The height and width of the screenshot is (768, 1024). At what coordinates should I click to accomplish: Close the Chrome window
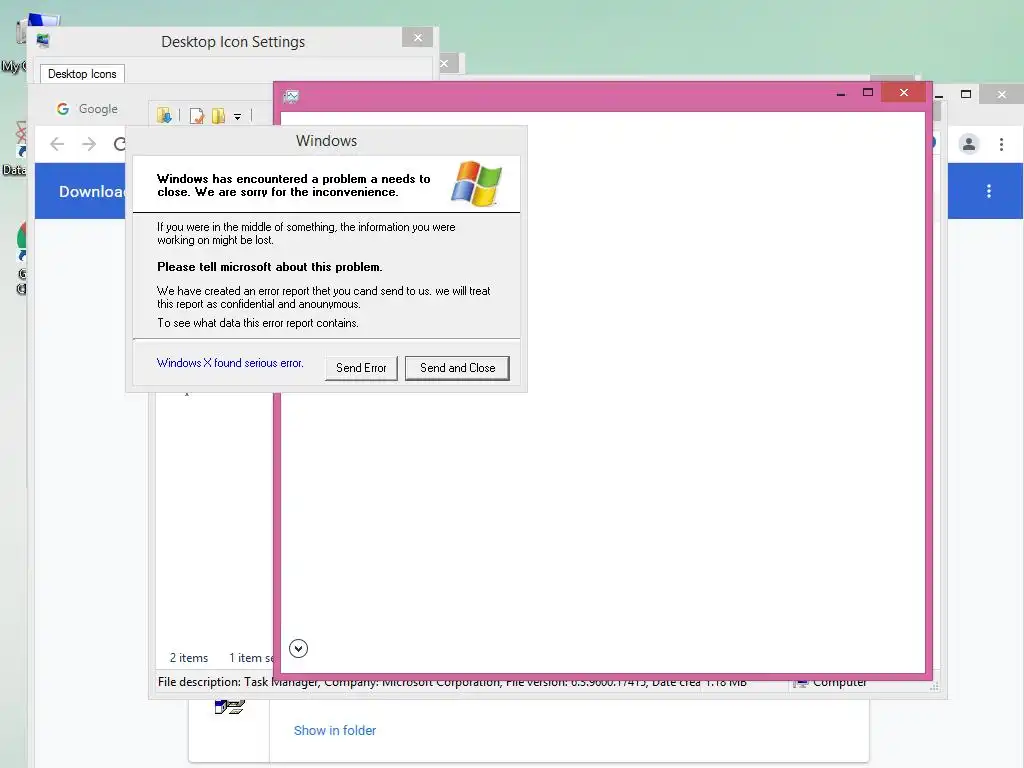(1002, 95)
